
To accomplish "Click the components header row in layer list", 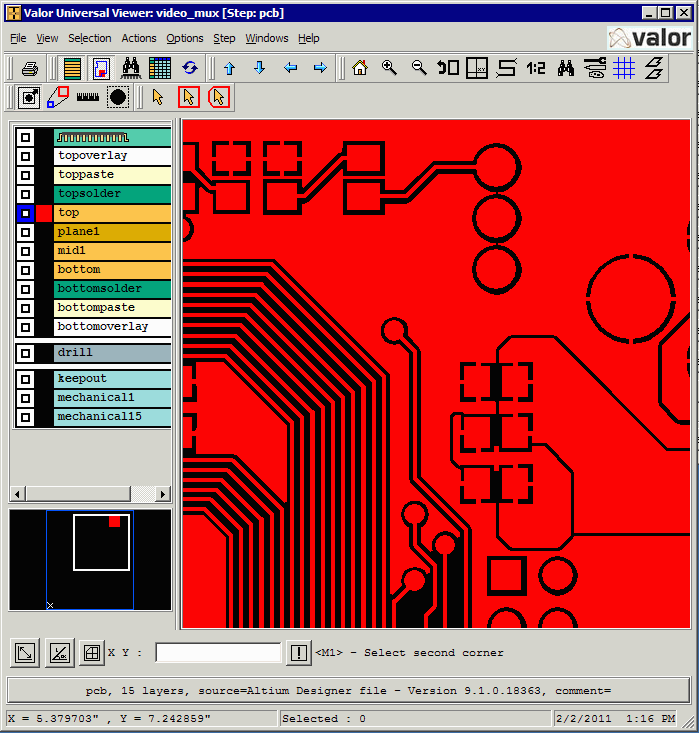I will tap(113, 137).
